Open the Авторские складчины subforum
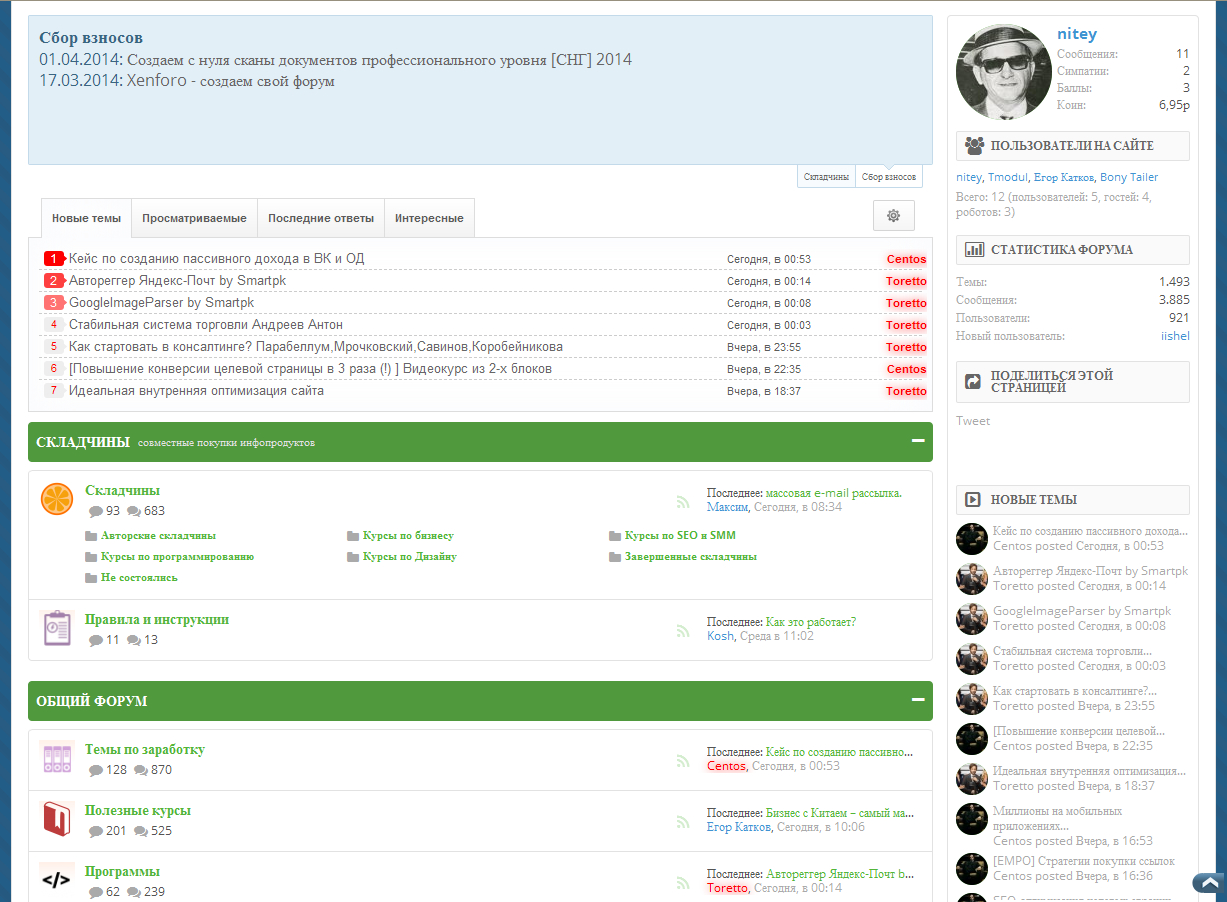 tap(158, 536)
